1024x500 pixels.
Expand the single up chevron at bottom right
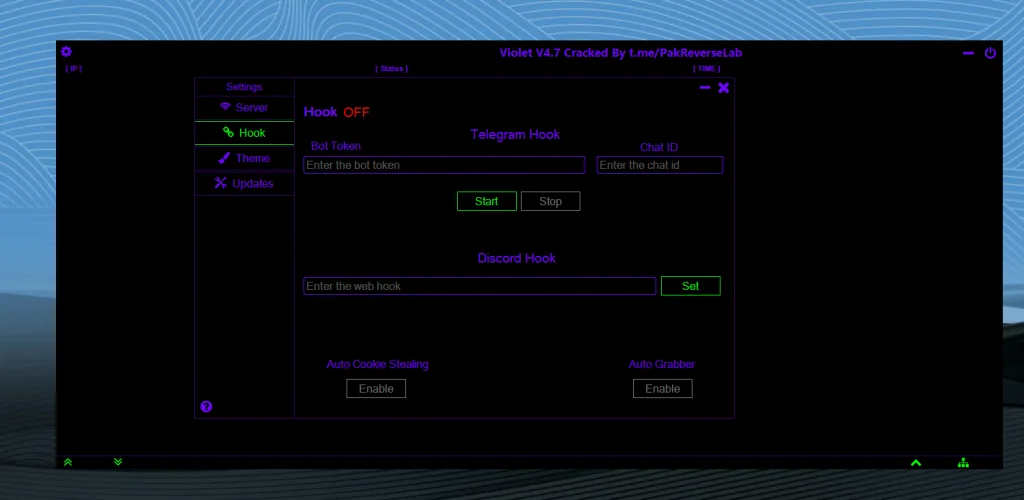[x=915, y=462]
